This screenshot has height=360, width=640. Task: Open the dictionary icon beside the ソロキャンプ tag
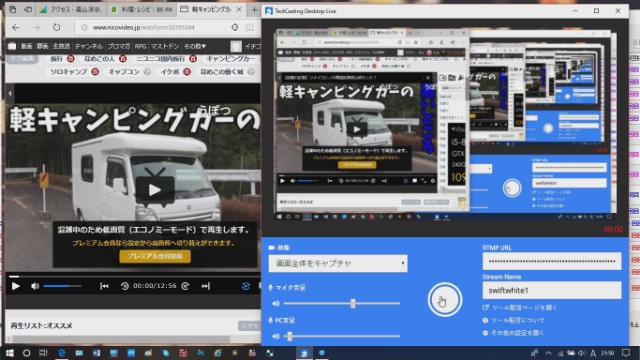coord(95,72)
